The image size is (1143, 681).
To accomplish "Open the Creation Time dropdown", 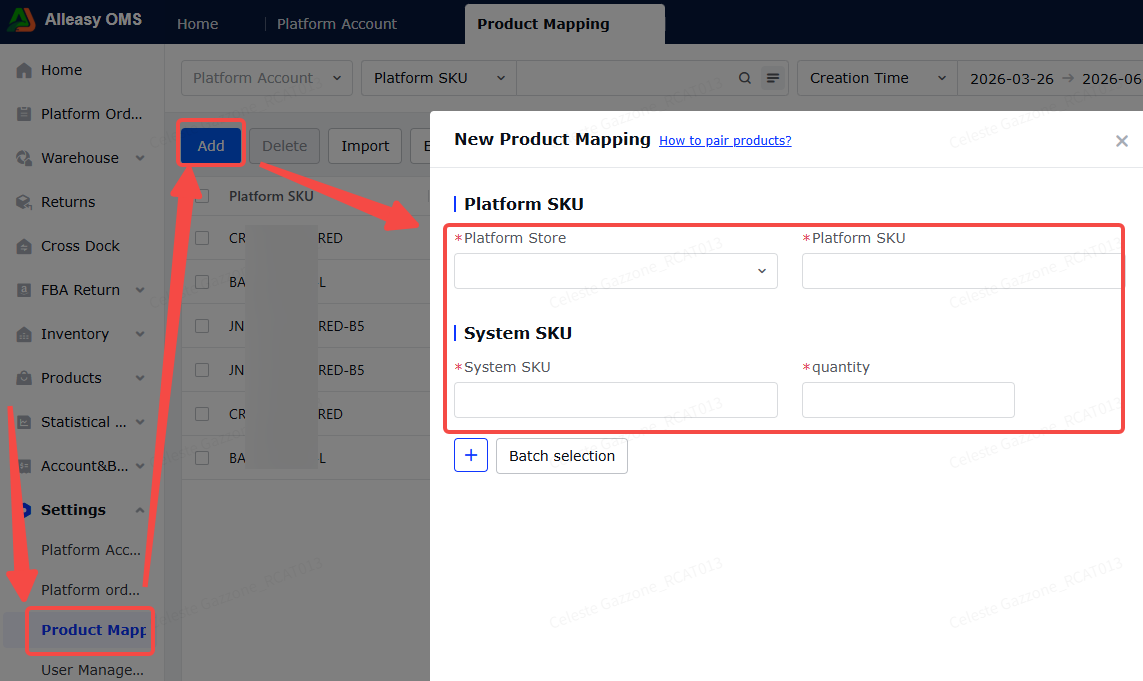I will point(877,78).
